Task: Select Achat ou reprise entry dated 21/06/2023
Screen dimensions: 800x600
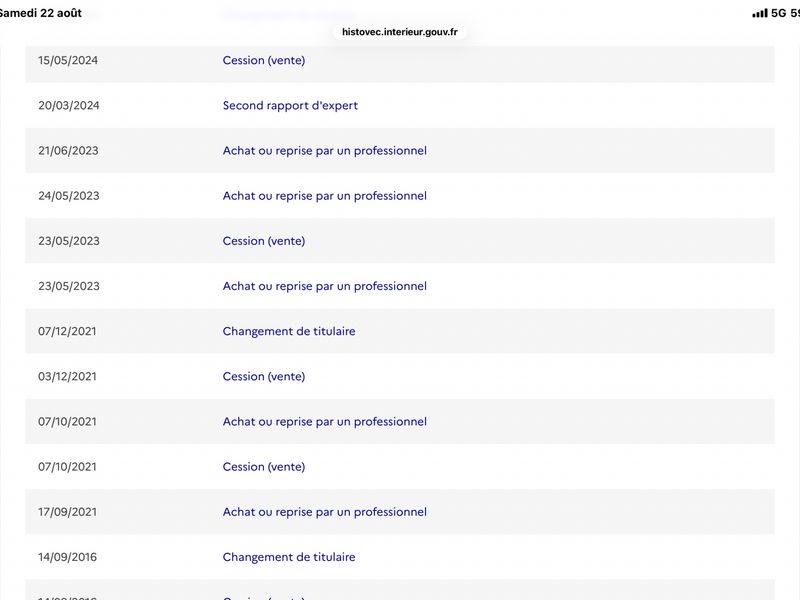Action: pyautogui.click(x=324, y=151)
